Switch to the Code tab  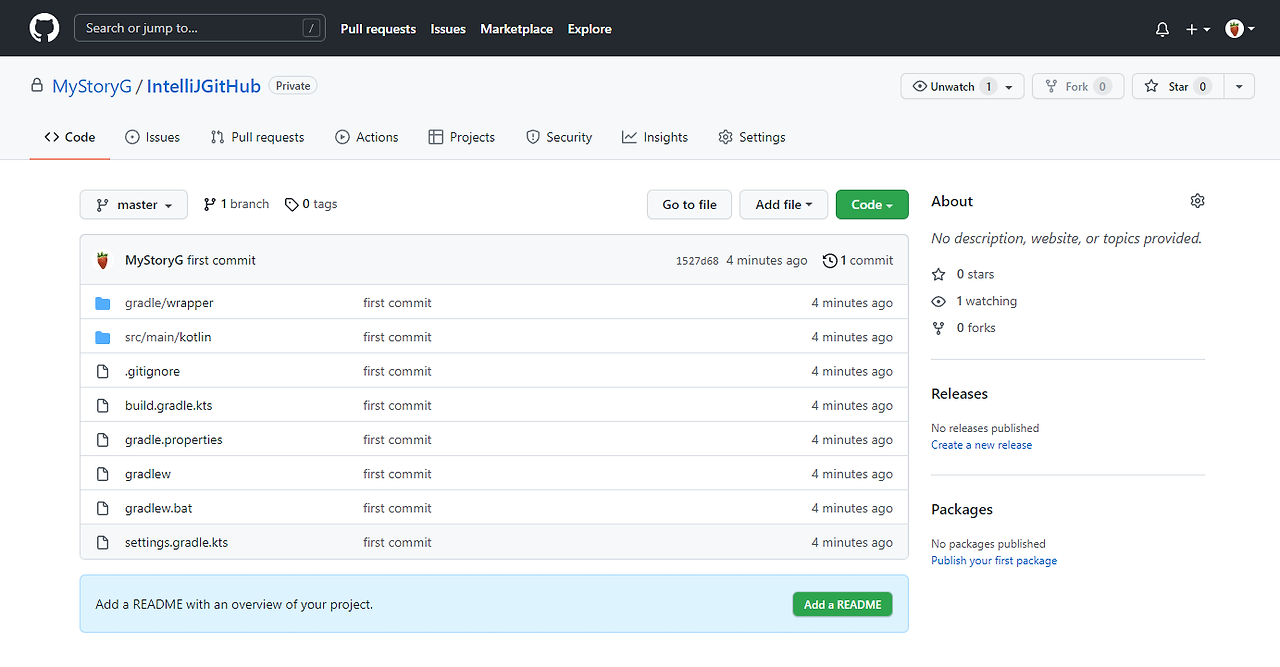(x=70, y=137)
